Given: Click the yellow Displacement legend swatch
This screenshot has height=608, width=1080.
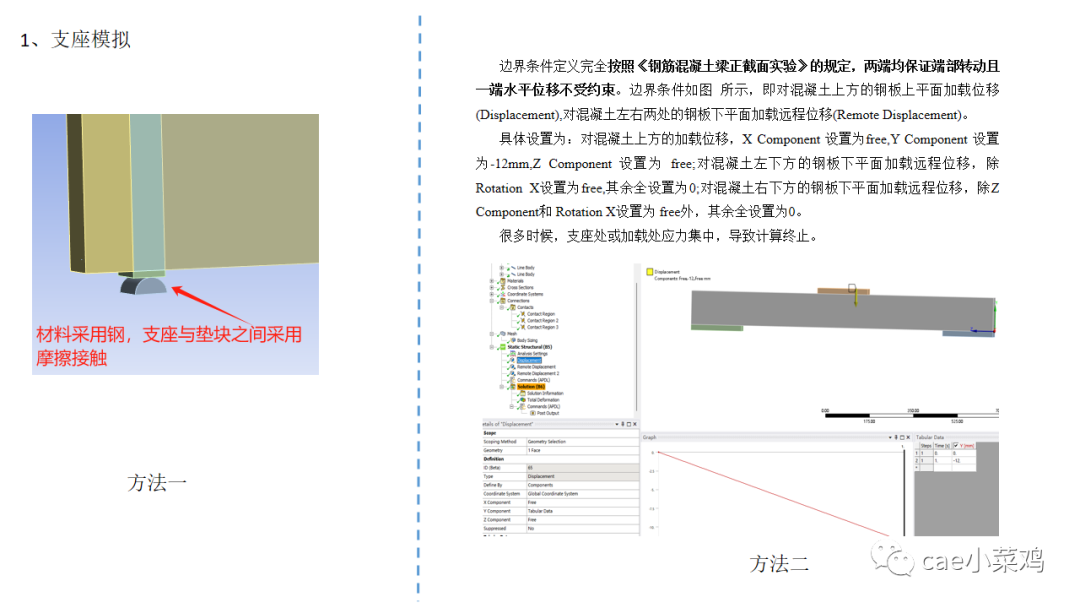Looking at the screenshot, I should [x=650, y=271].
